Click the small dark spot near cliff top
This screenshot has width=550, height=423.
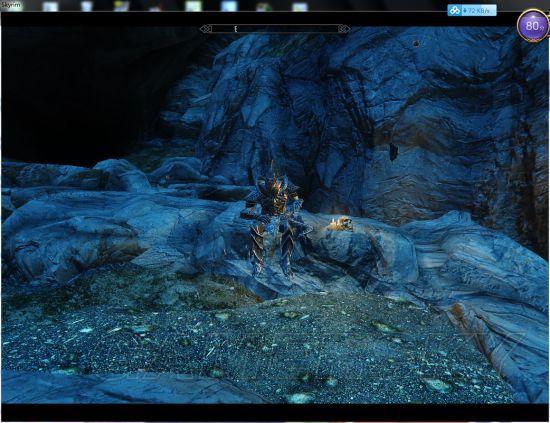click(x=416, y=43)
